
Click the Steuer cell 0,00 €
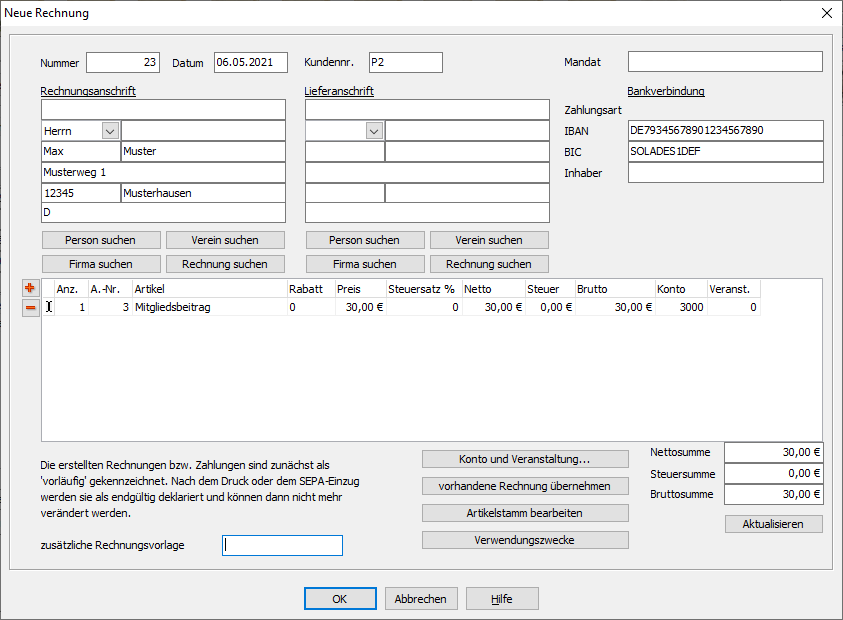coord(551,307)
